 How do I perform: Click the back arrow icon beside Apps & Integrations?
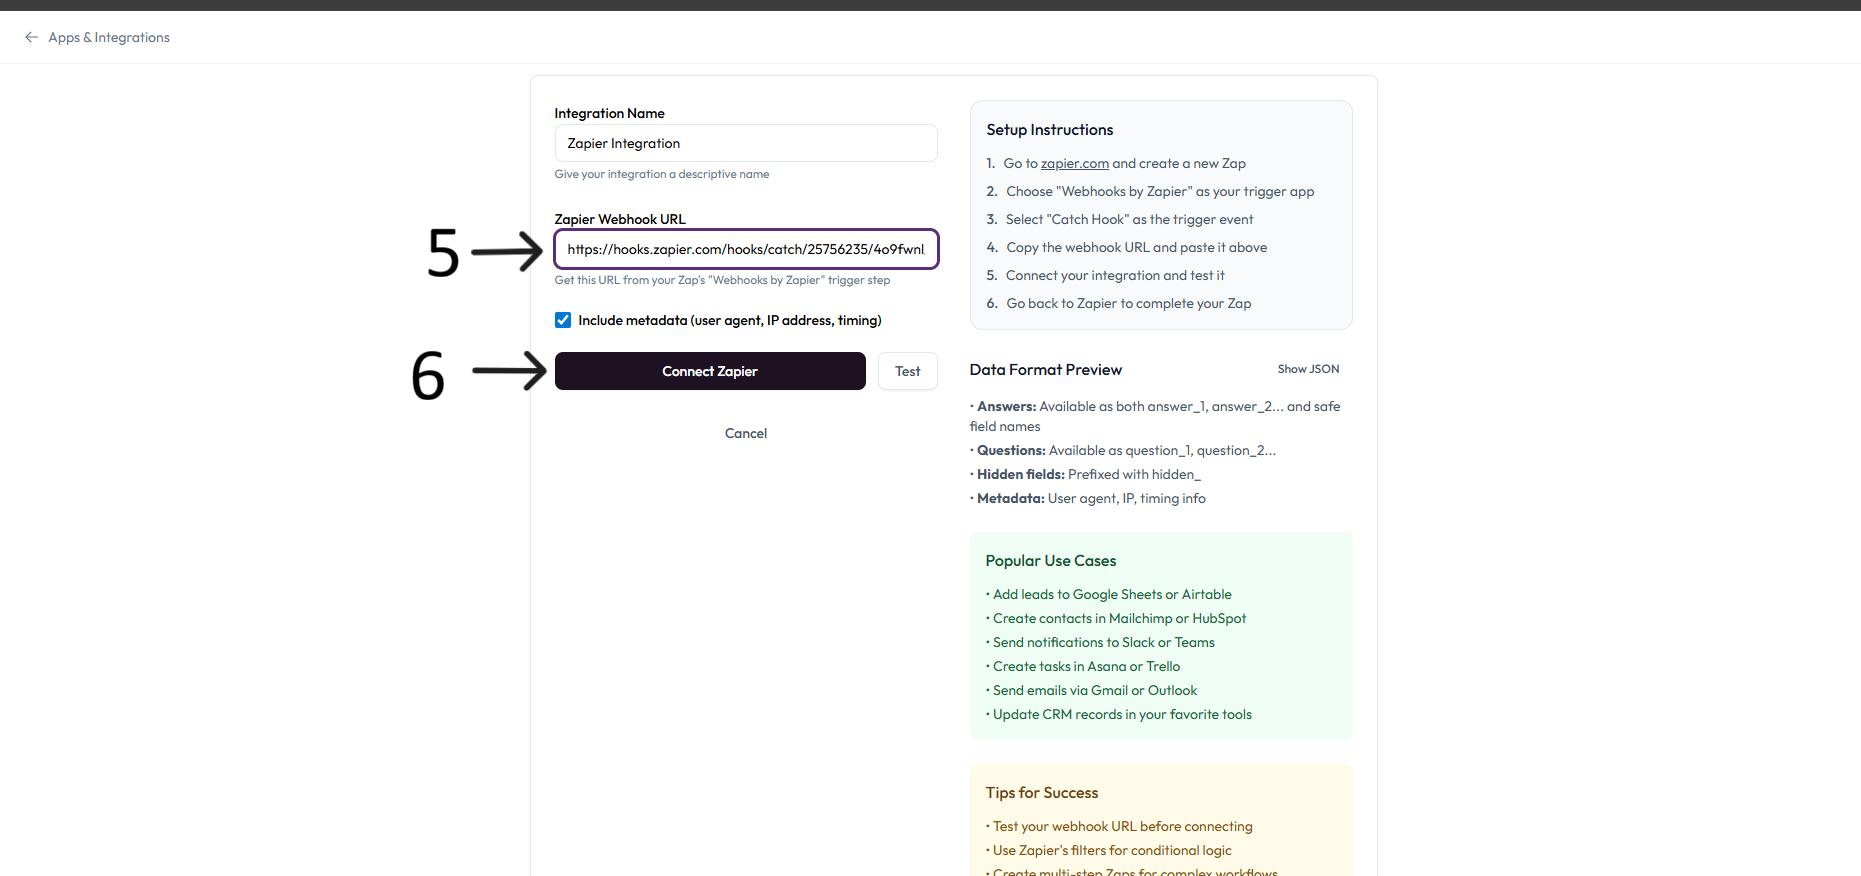(32, 37)
